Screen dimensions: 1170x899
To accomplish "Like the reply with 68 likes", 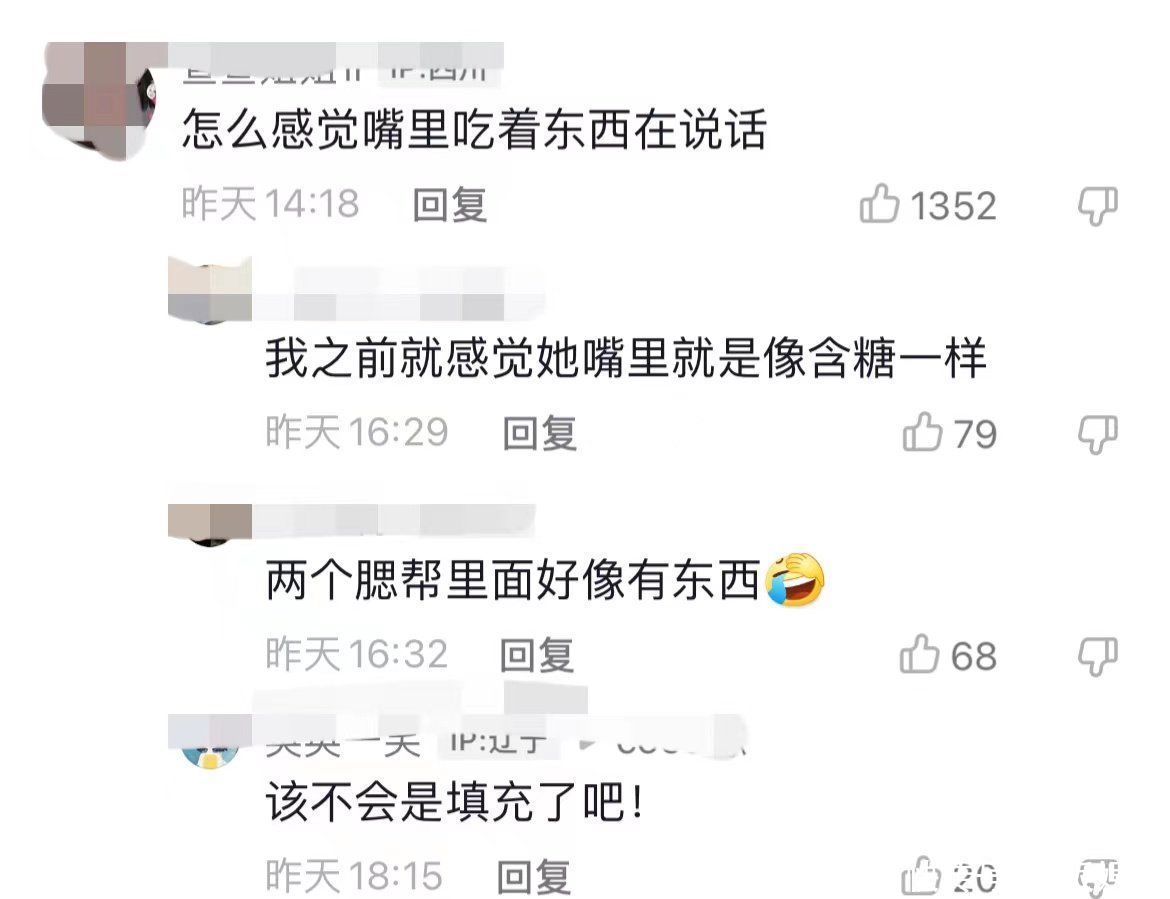I will pyautogui.click(x=919, y=654).
